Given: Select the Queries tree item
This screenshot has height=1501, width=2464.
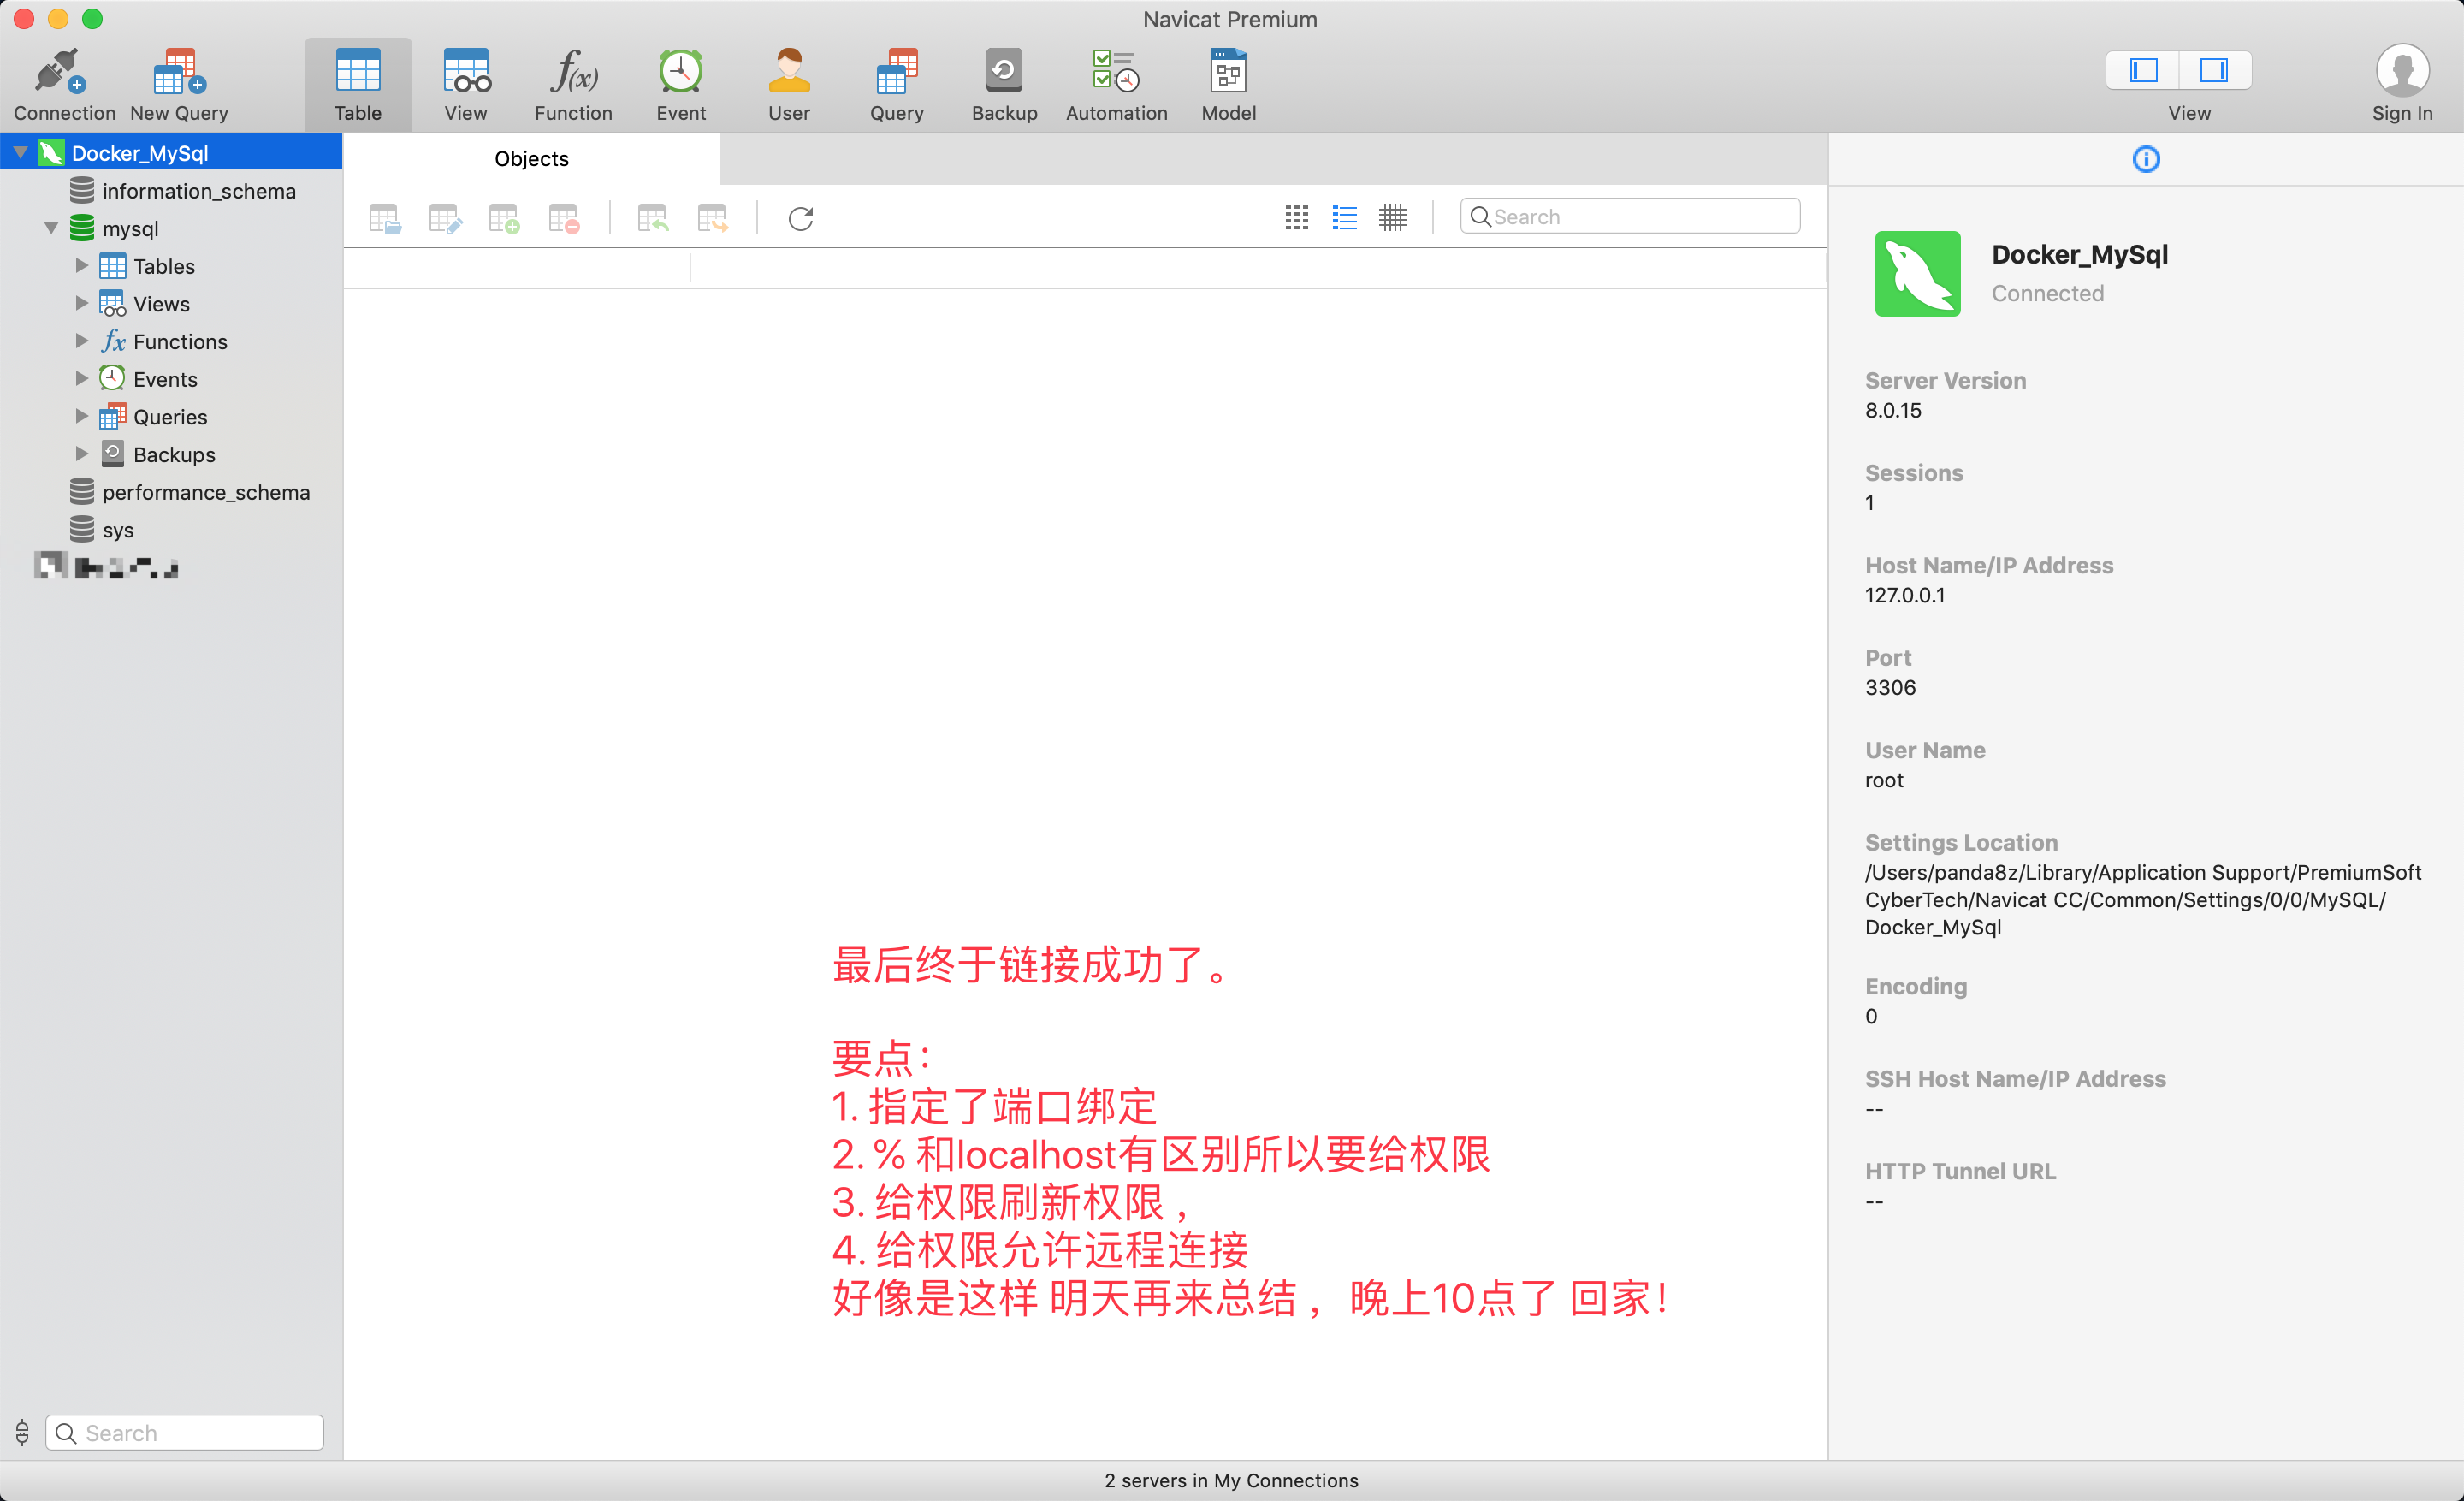Looking at the screenshot, I should (x=171, y=417).
